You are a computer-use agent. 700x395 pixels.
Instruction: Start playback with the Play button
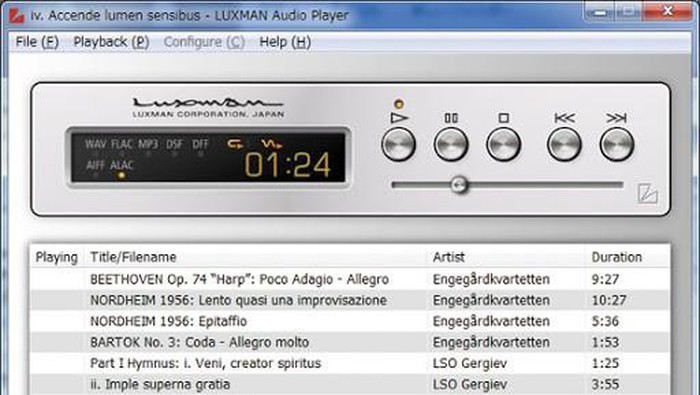tap(399, 144)
